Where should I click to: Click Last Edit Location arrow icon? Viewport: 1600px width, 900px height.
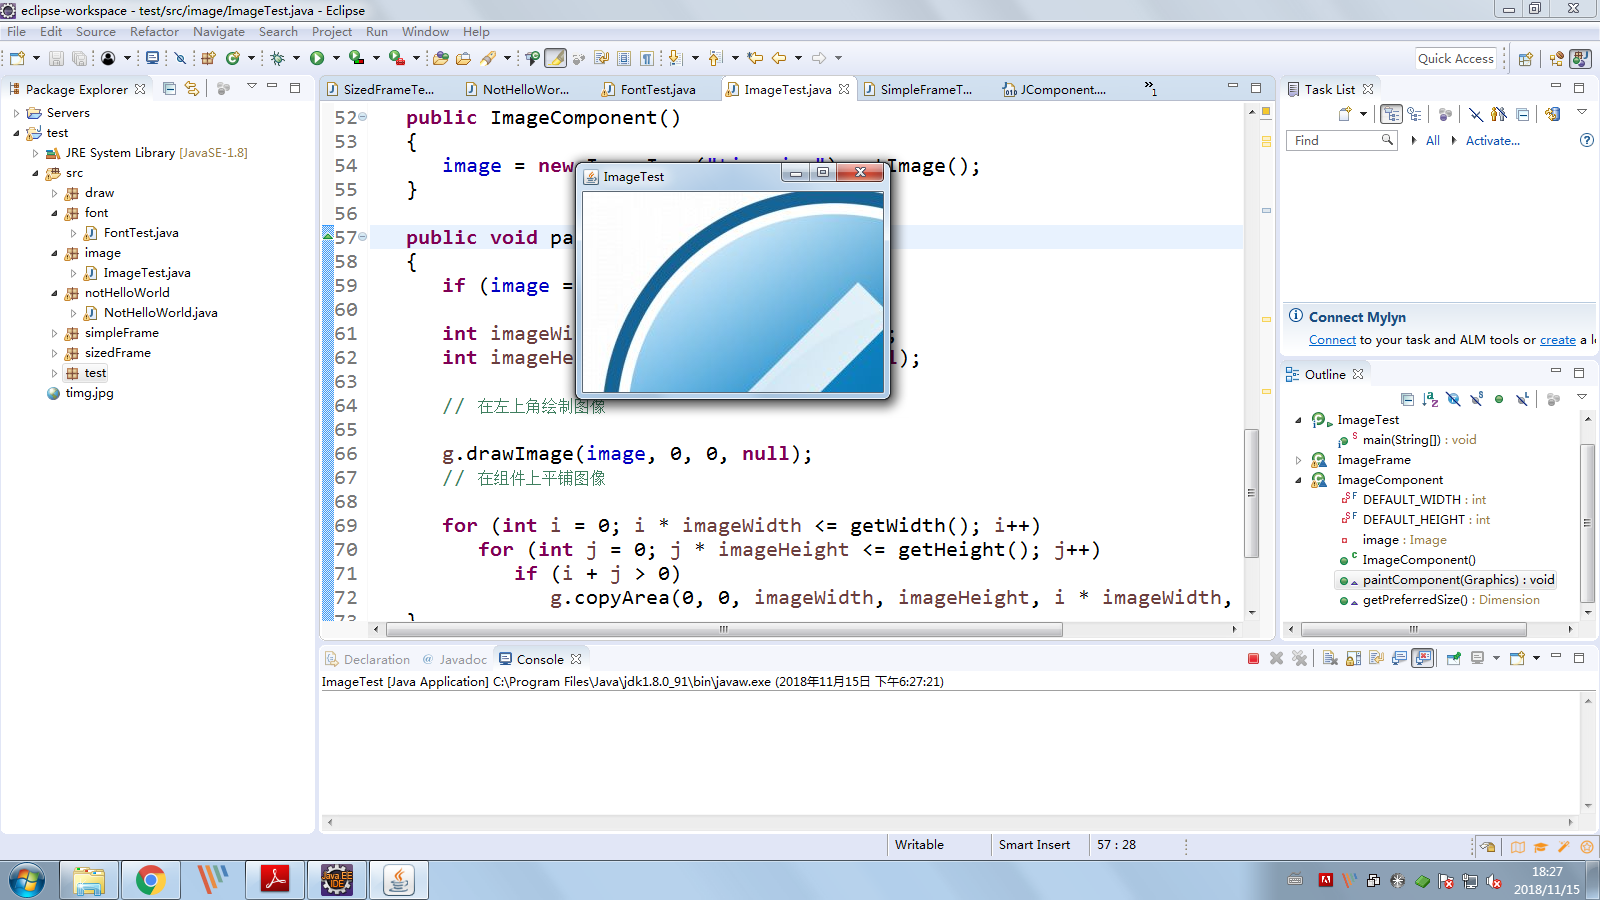[x=755, y=58]
